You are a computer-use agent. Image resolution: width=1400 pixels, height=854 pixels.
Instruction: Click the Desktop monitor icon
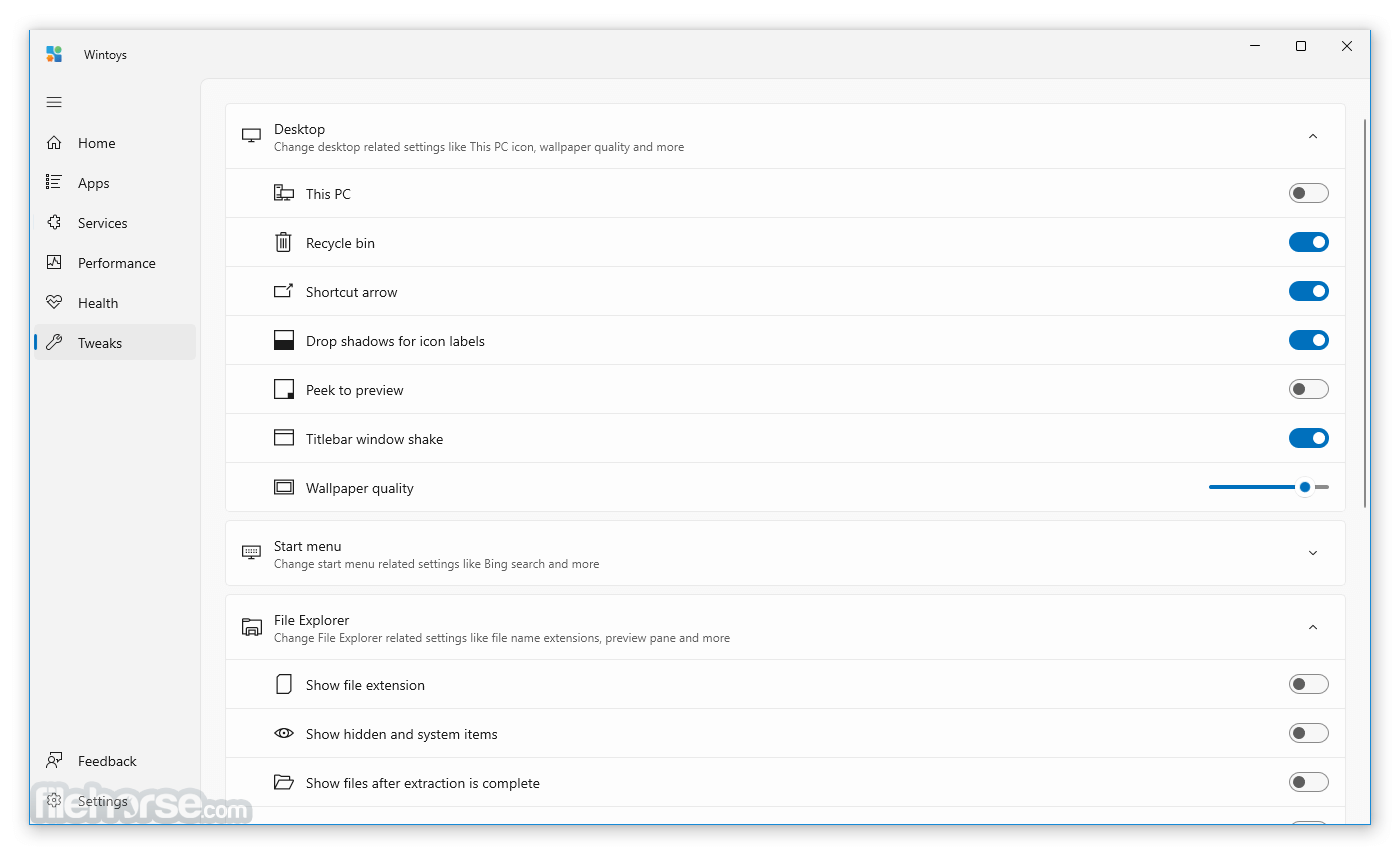click(251, 136)
